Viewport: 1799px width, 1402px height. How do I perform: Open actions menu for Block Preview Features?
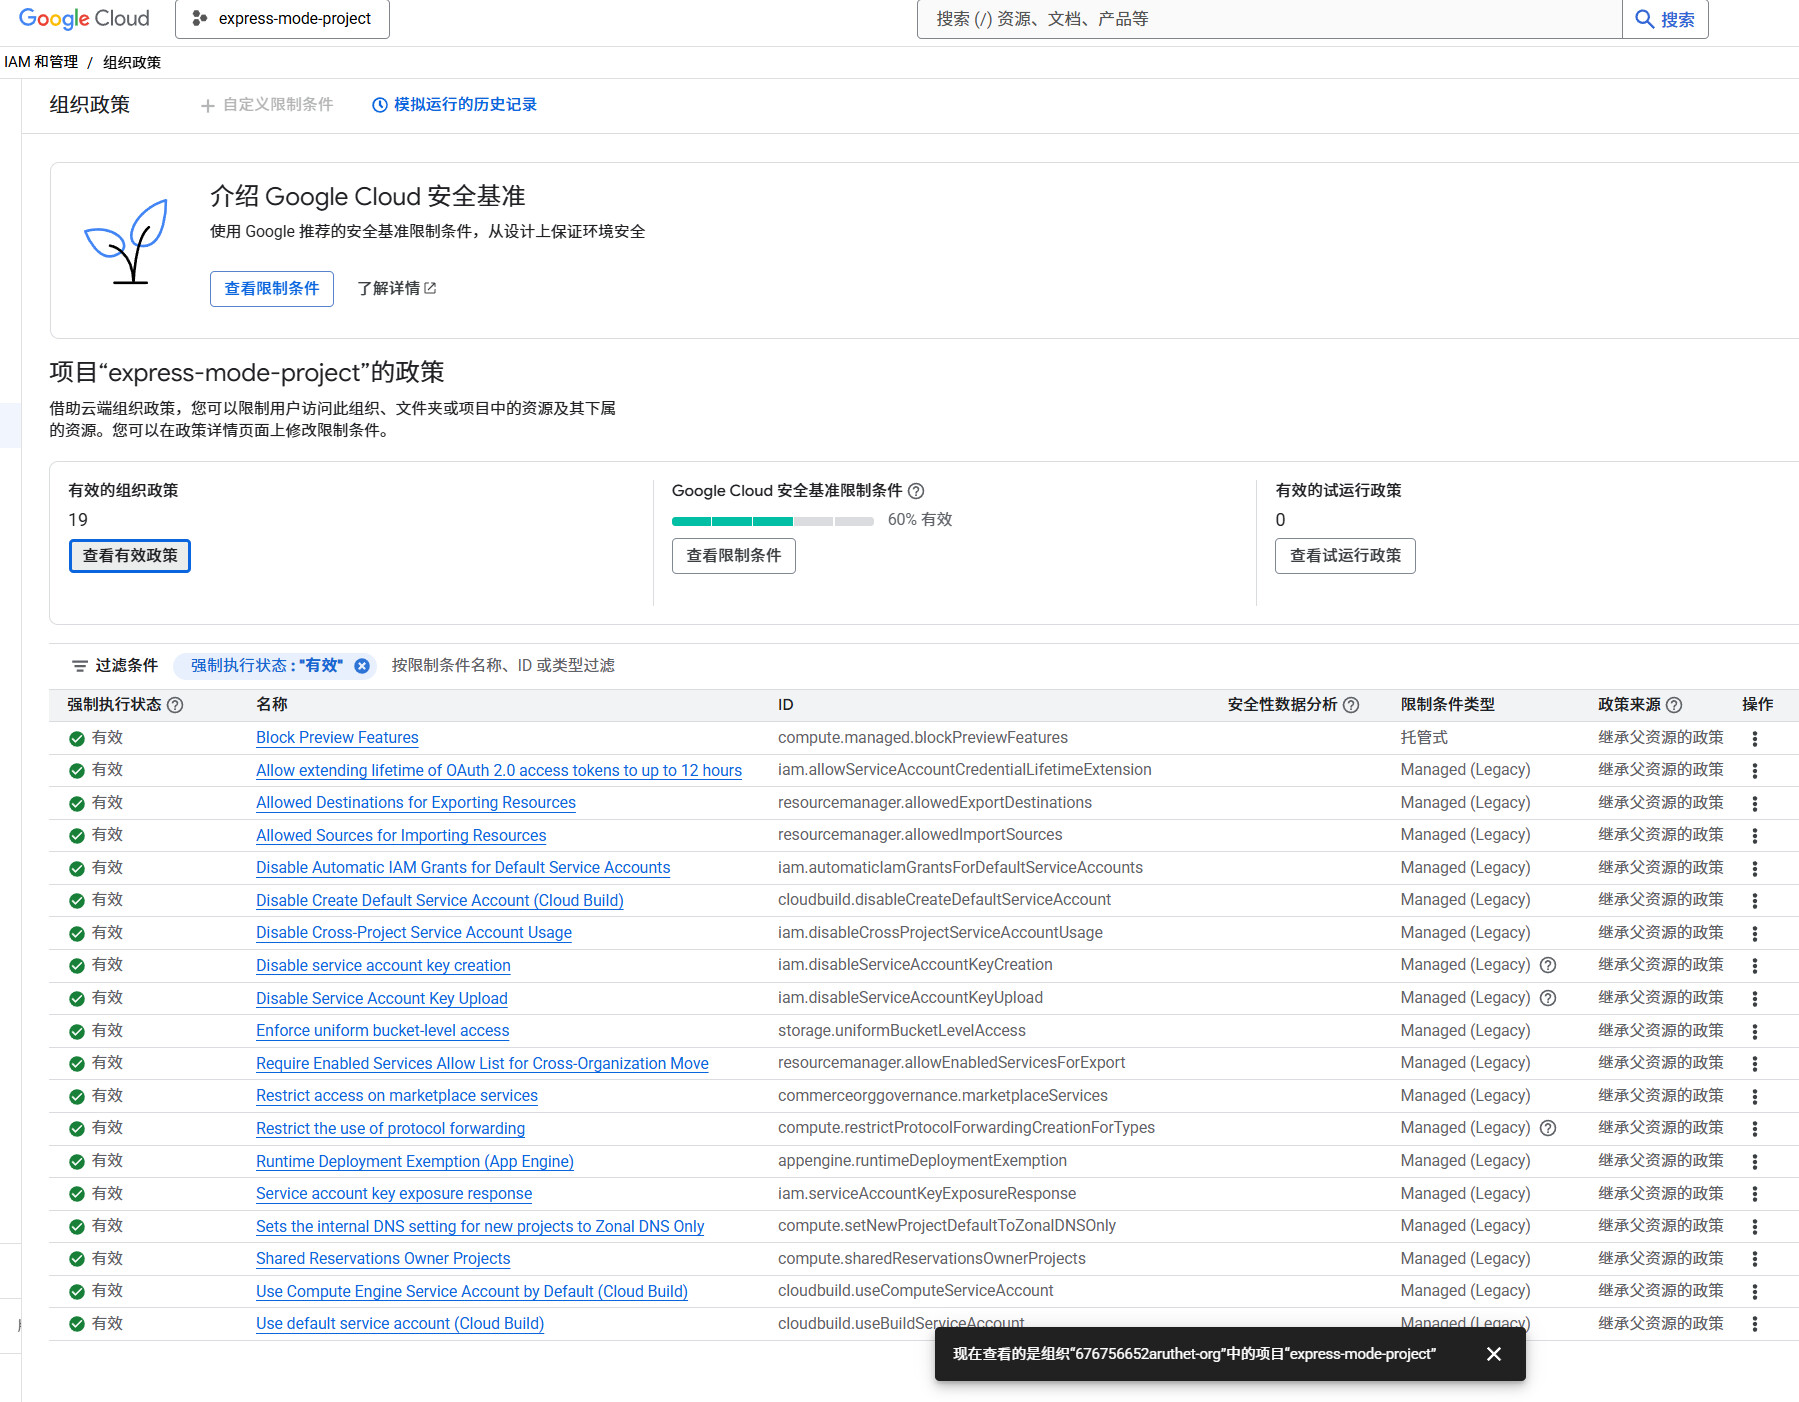click(1754, 739)
